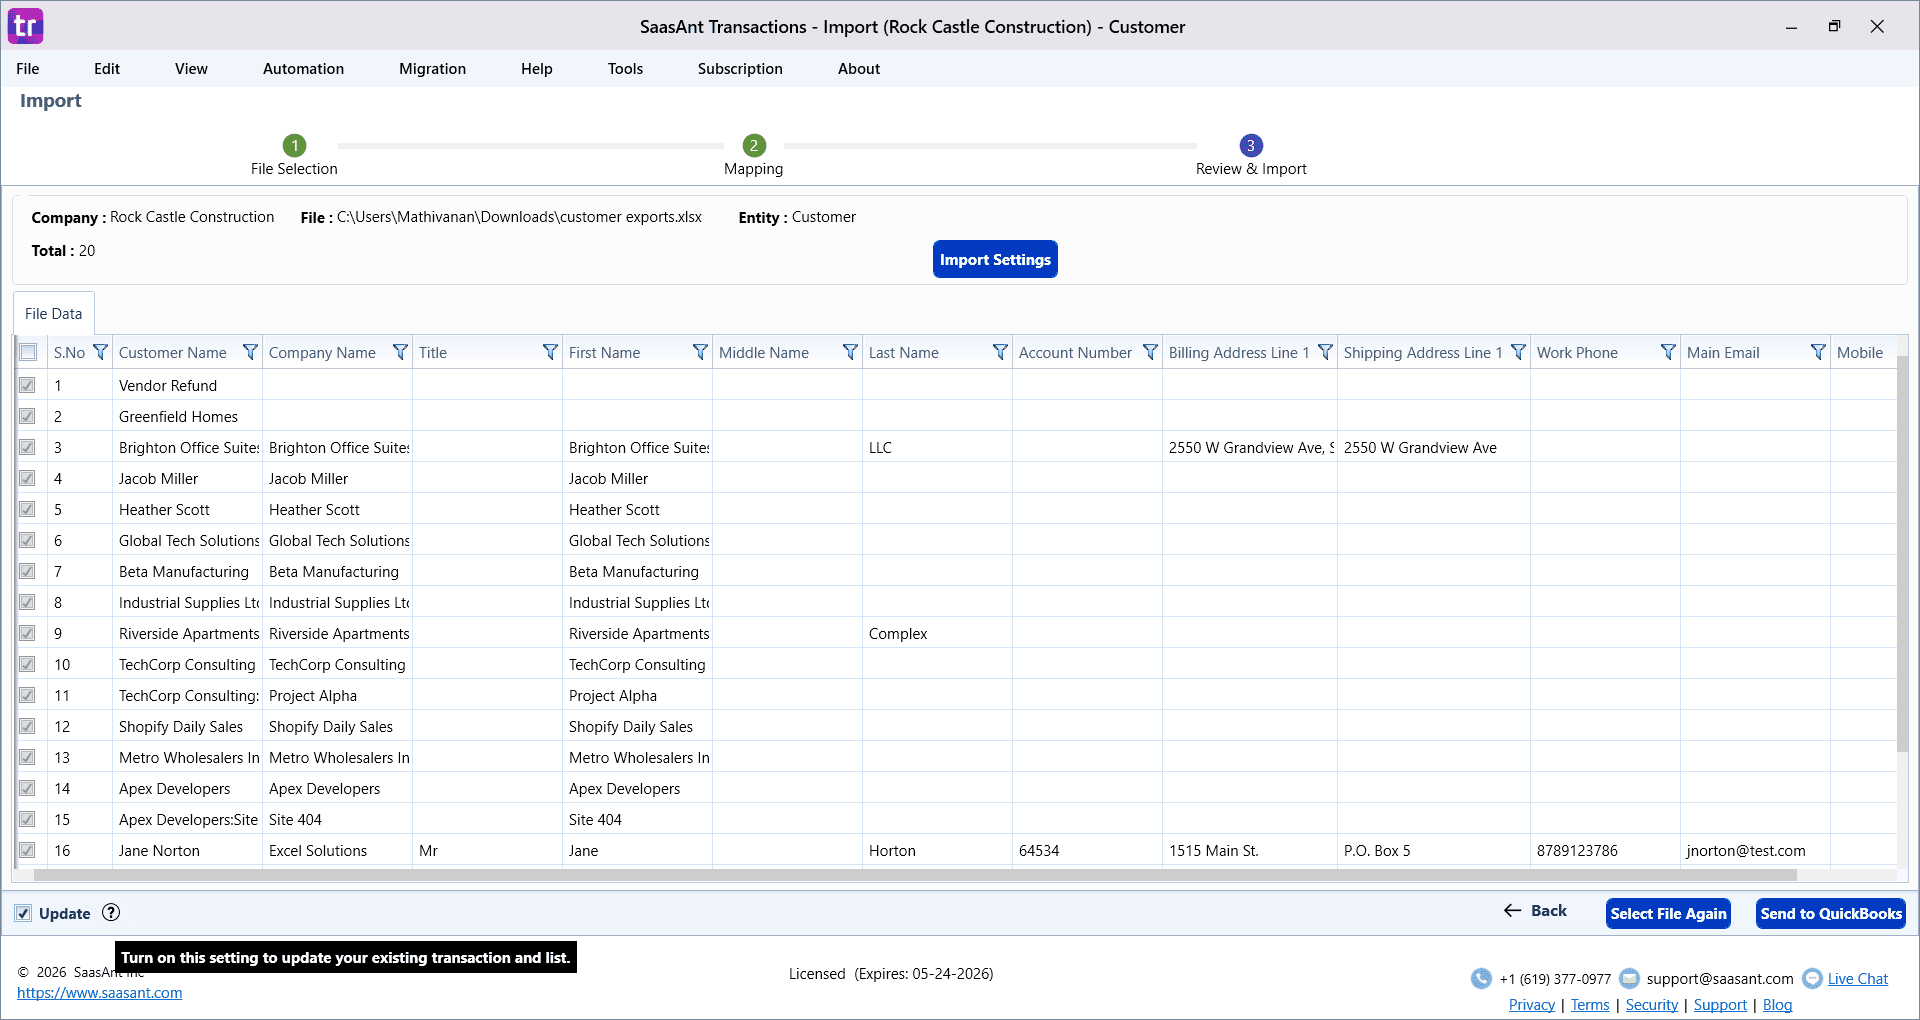Click the Live Chat bubble icon
Image resolution: width=1920 pixels, height=1020 pixels.
click(1812, 978)
